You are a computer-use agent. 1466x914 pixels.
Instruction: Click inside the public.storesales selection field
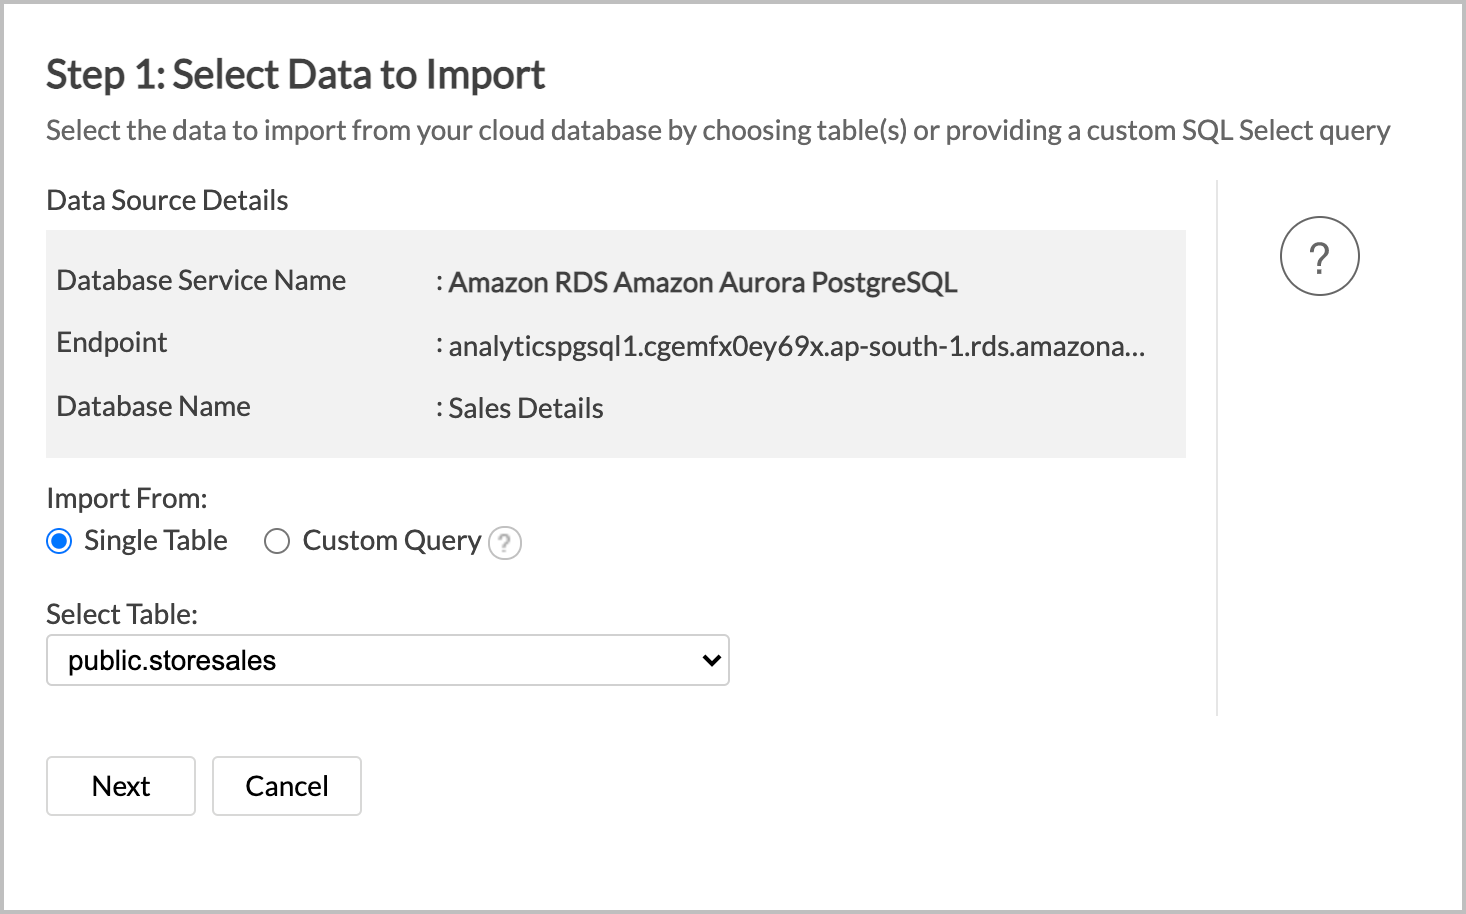(300, 660)
